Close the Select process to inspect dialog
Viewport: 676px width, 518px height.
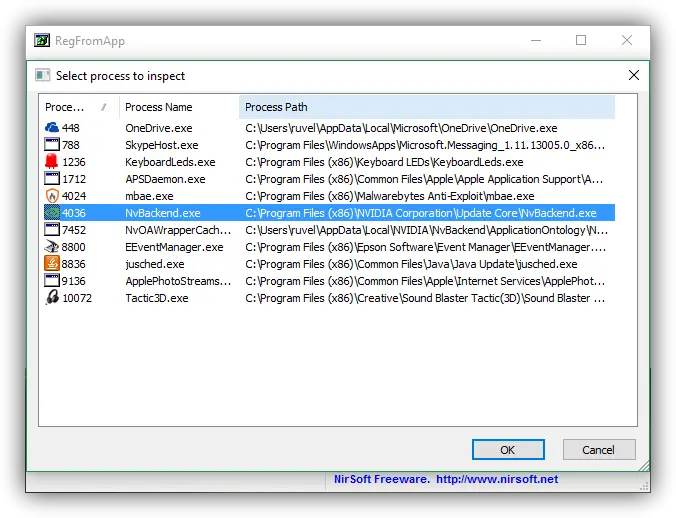633,75
